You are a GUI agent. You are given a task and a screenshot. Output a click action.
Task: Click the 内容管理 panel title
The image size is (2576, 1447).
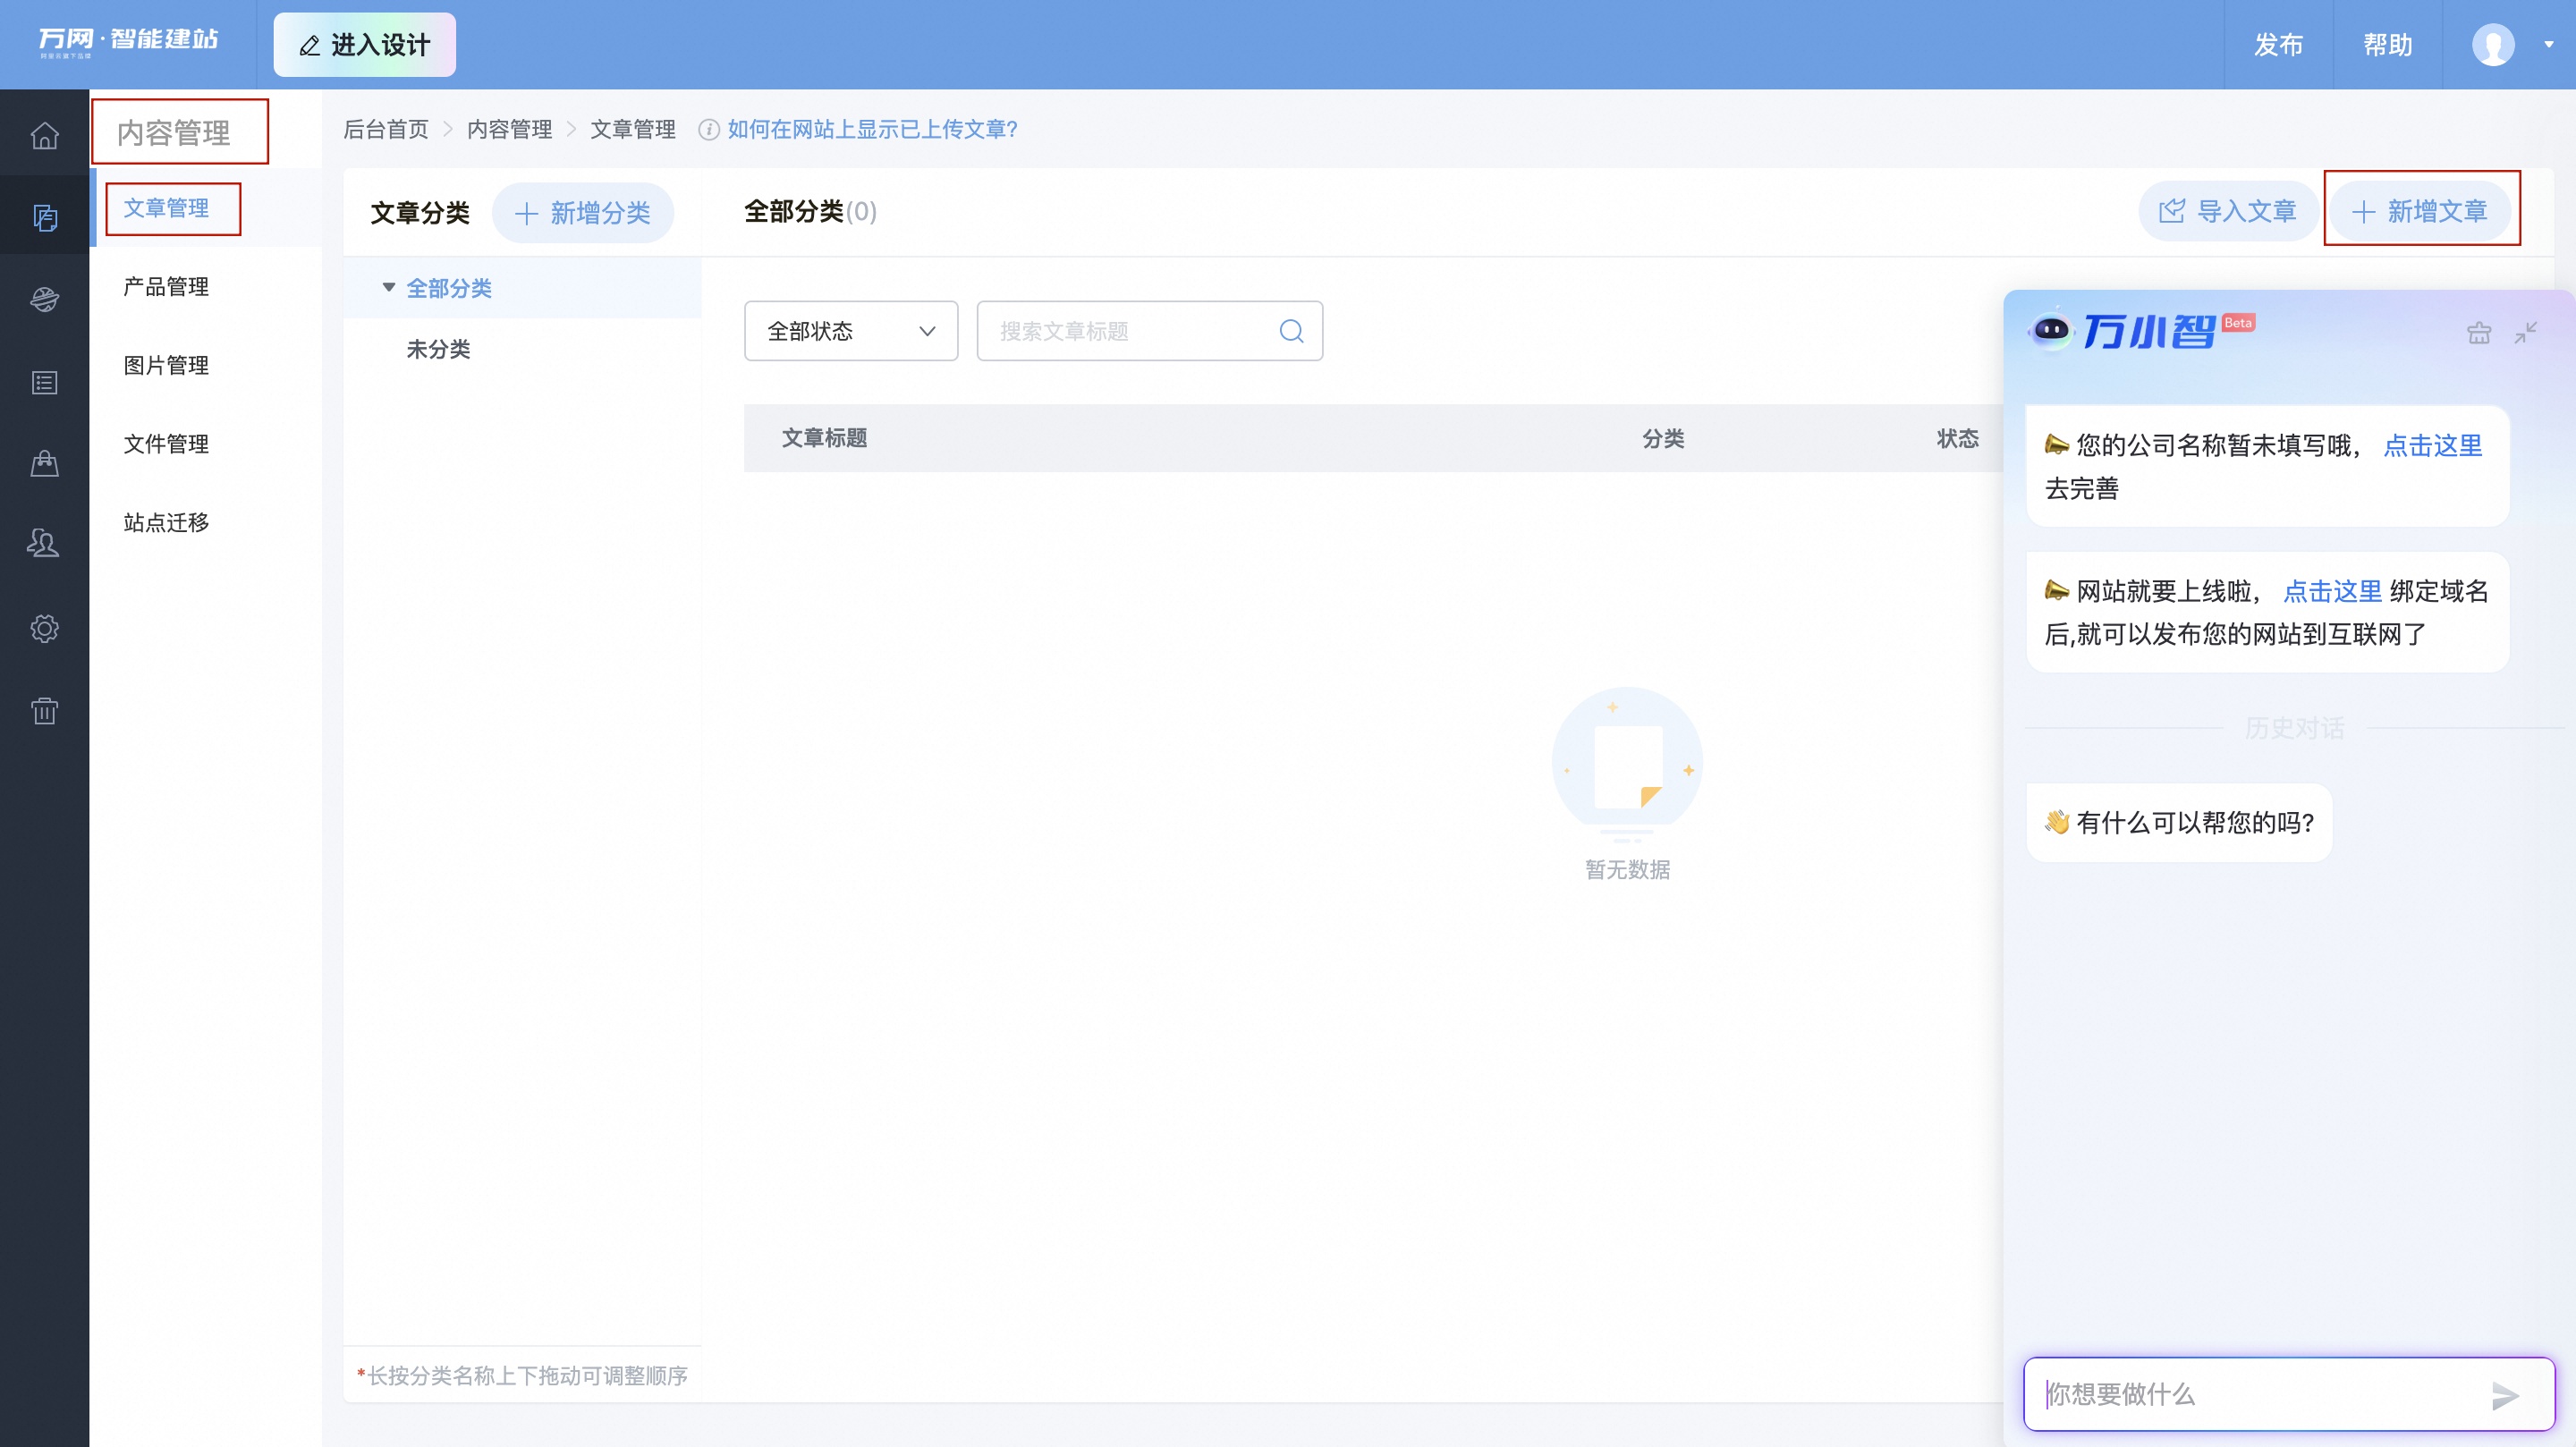(x=174, y=132)
